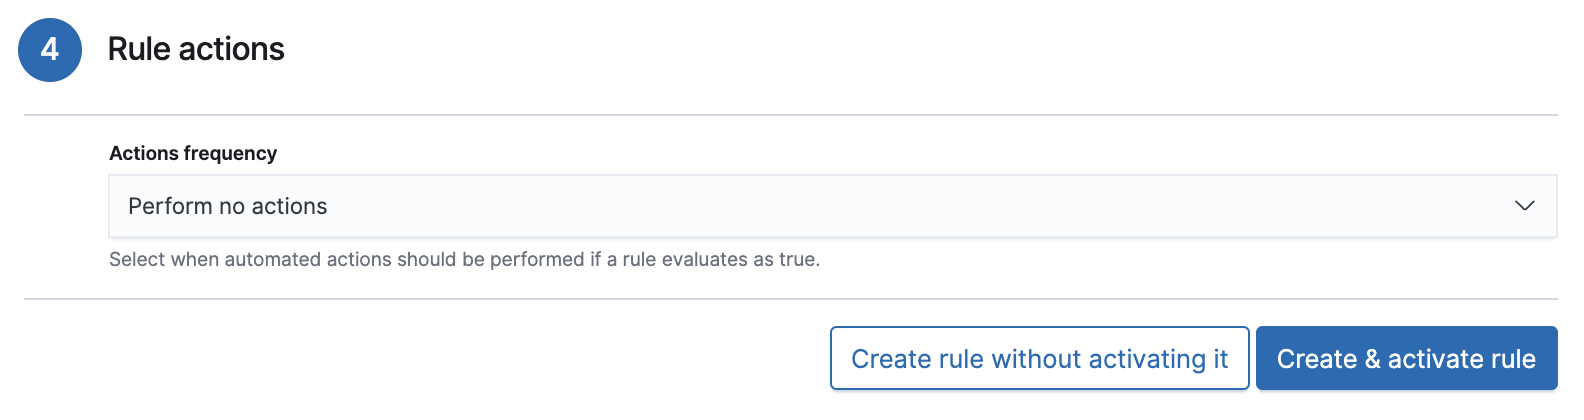
Task: Click the step 4 number badge
Action: click(x=50, y=49)
